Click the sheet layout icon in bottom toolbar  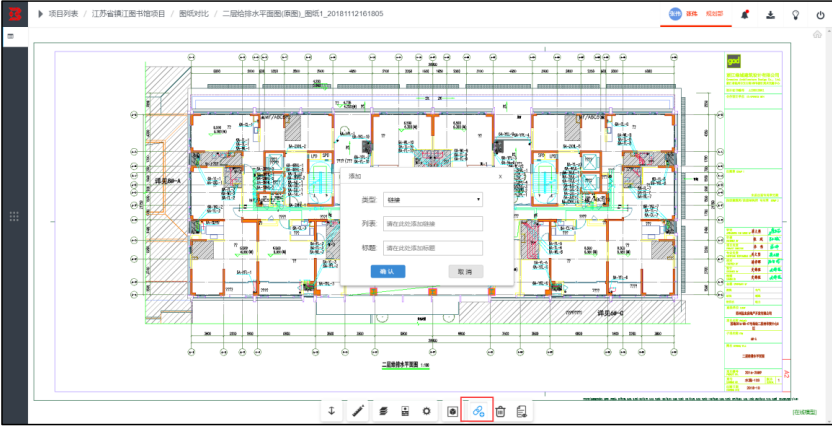[x=405, y=410]
